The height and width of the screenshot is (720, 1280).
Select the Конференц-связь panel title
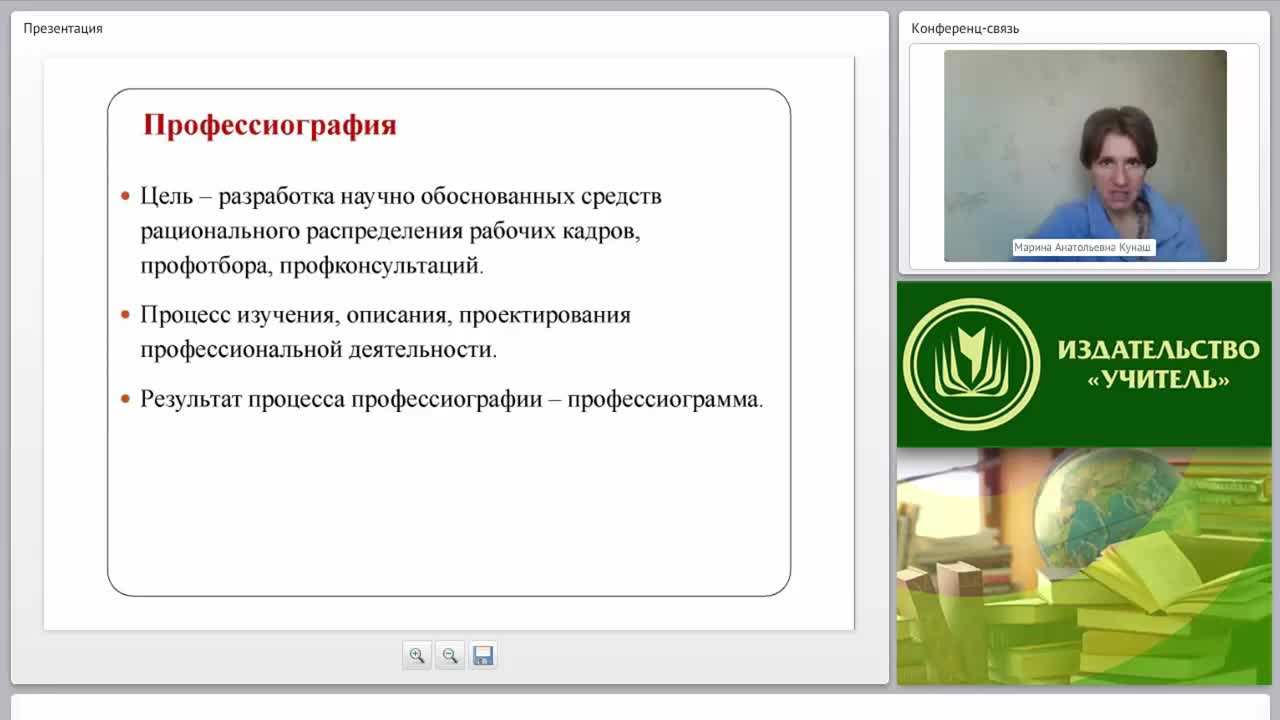tap(965, 28)
